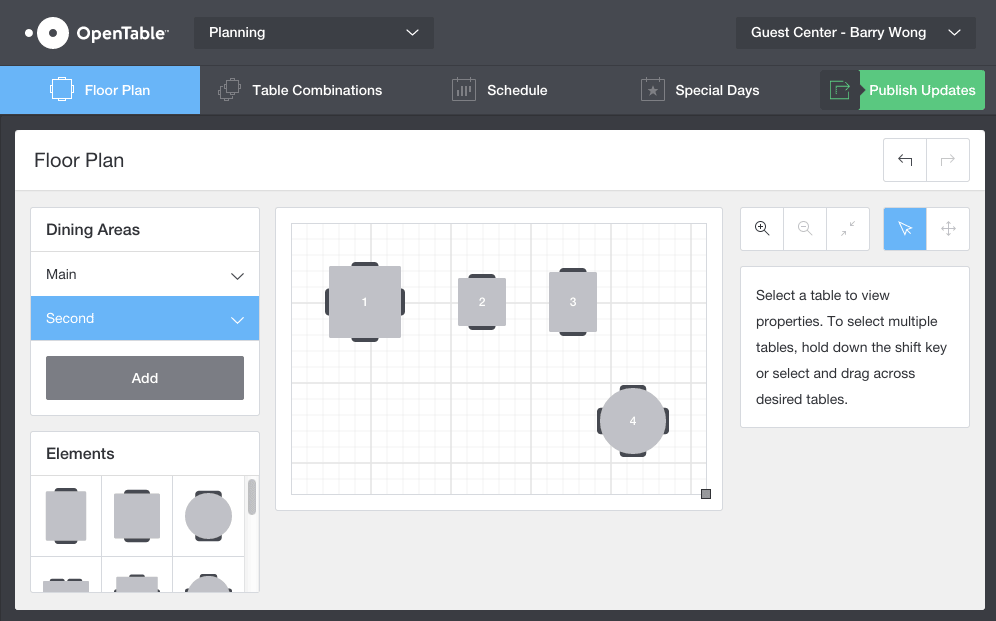
Task: Switch to the Table Combinations tab
Action: (300, 90)
